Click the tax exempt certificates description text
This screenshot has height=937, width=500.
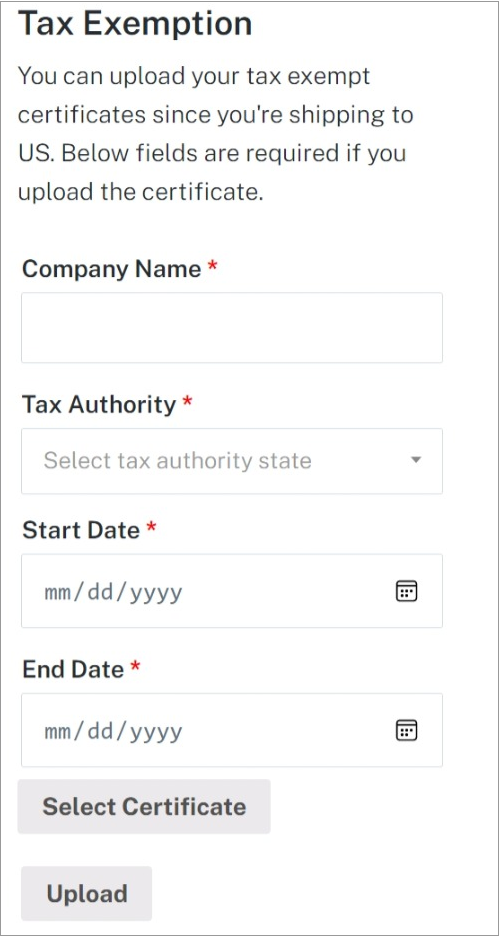coord(216,134)
